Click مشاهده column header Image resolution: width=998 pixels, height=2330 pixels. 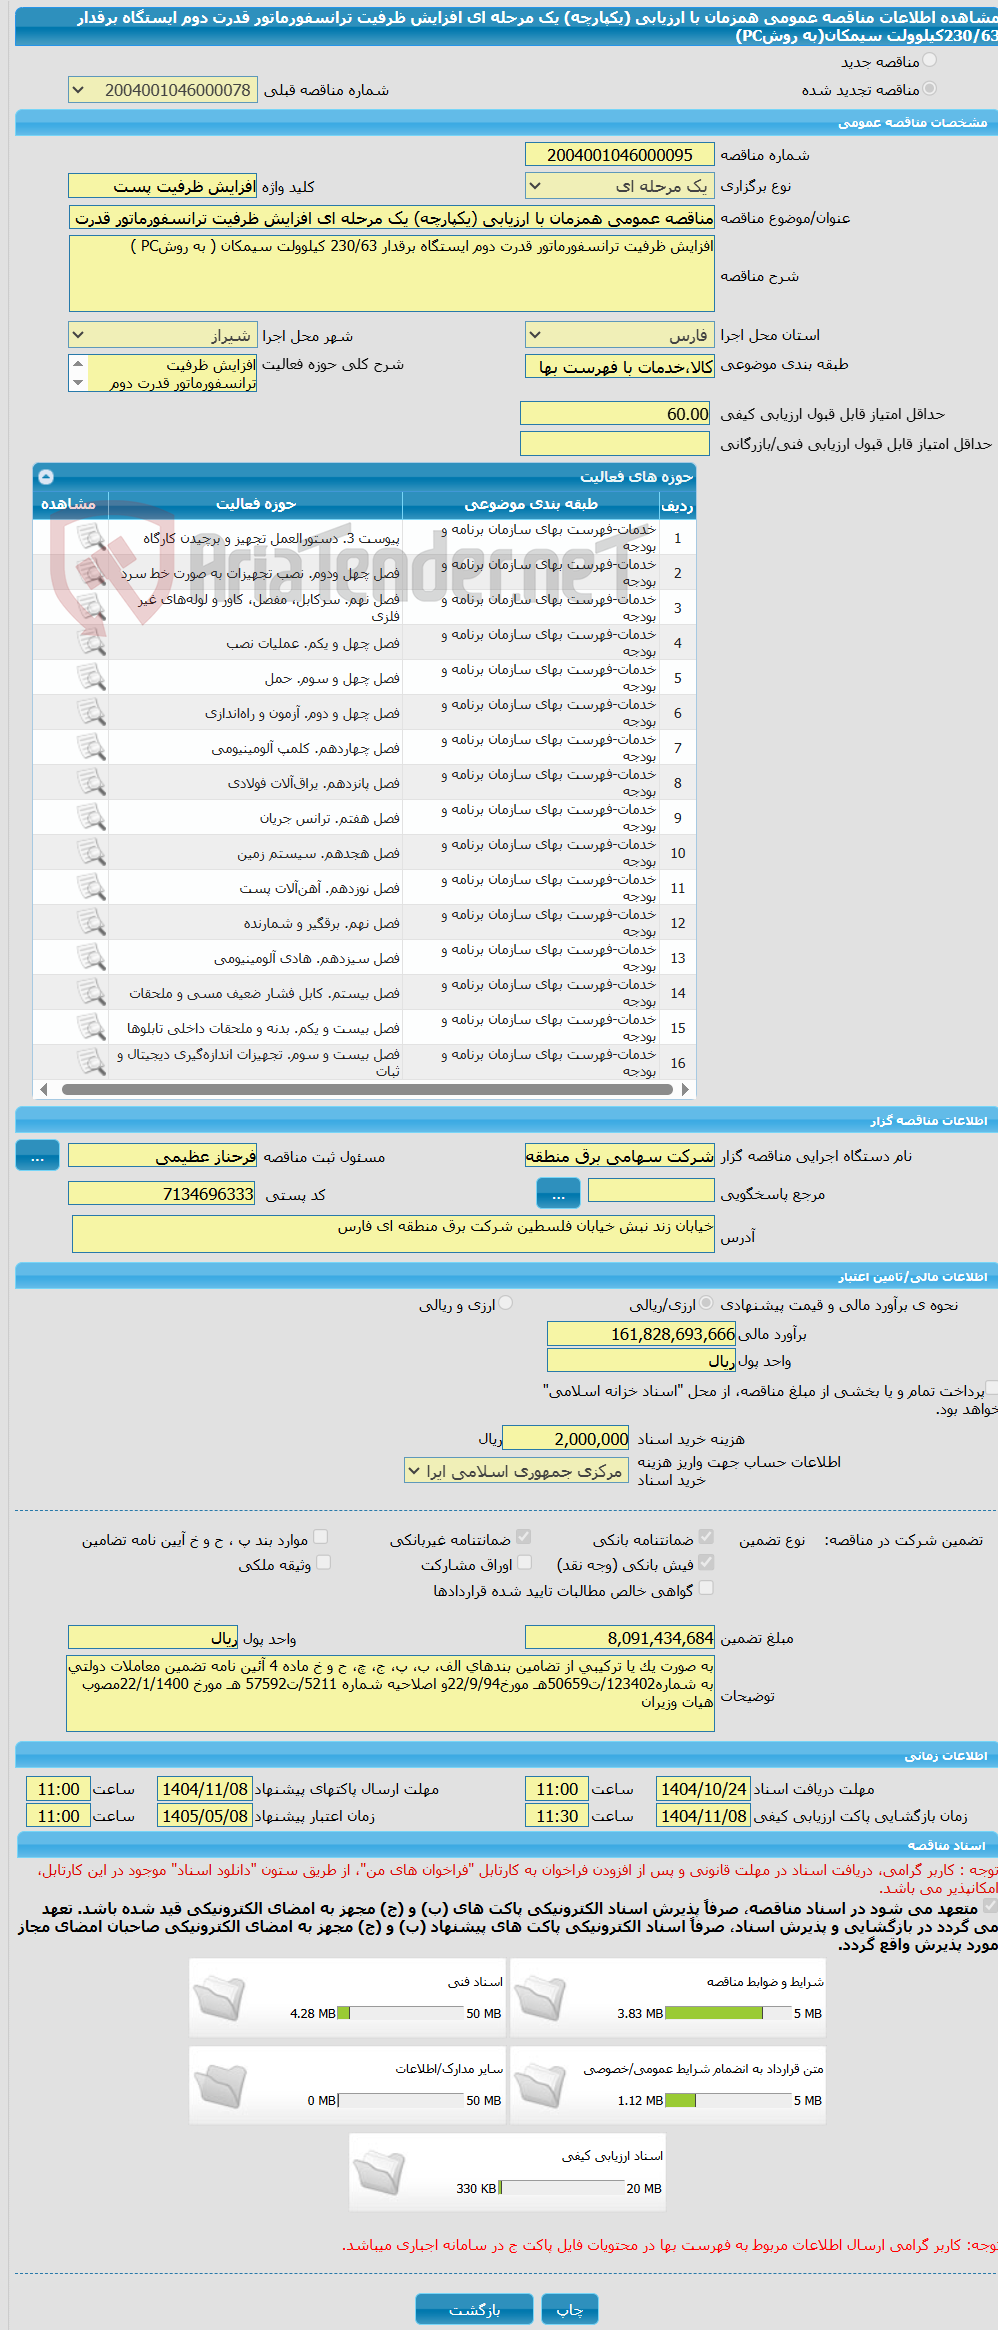[x=69, y=504]
